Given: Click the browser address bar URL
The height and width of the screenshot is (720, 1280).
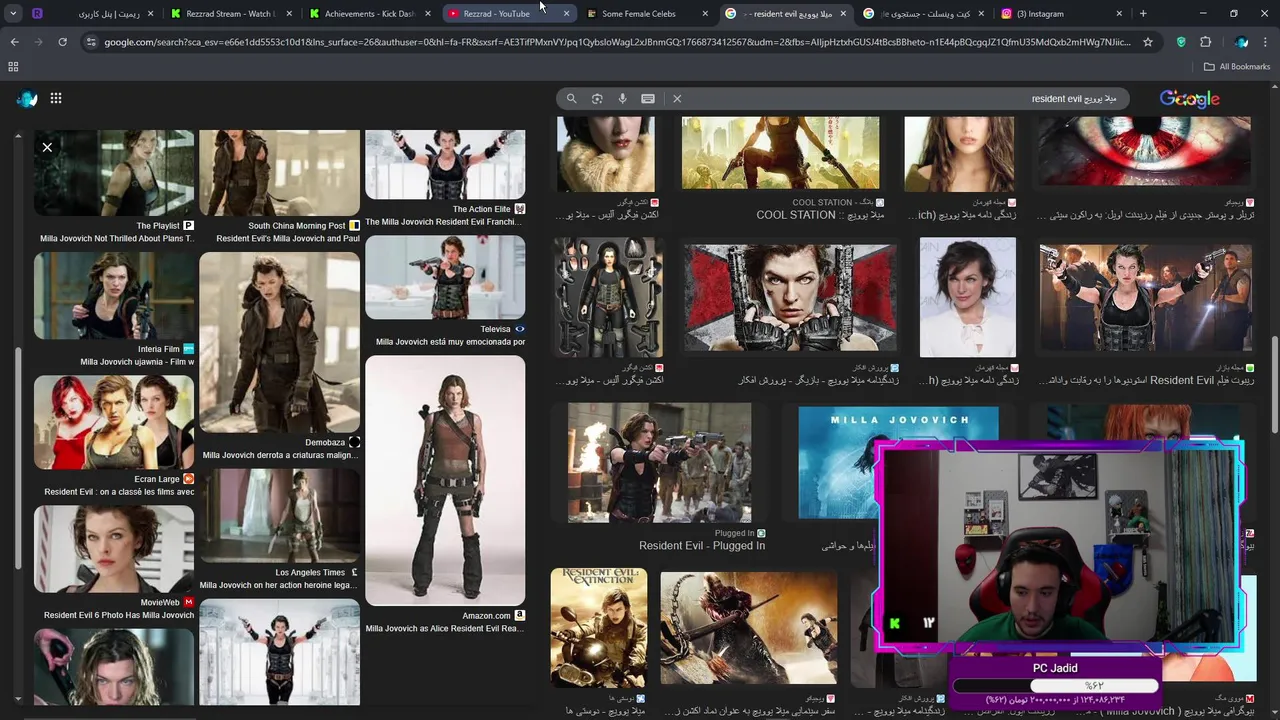Looking at the screenshot, I should tap(617, 42).
